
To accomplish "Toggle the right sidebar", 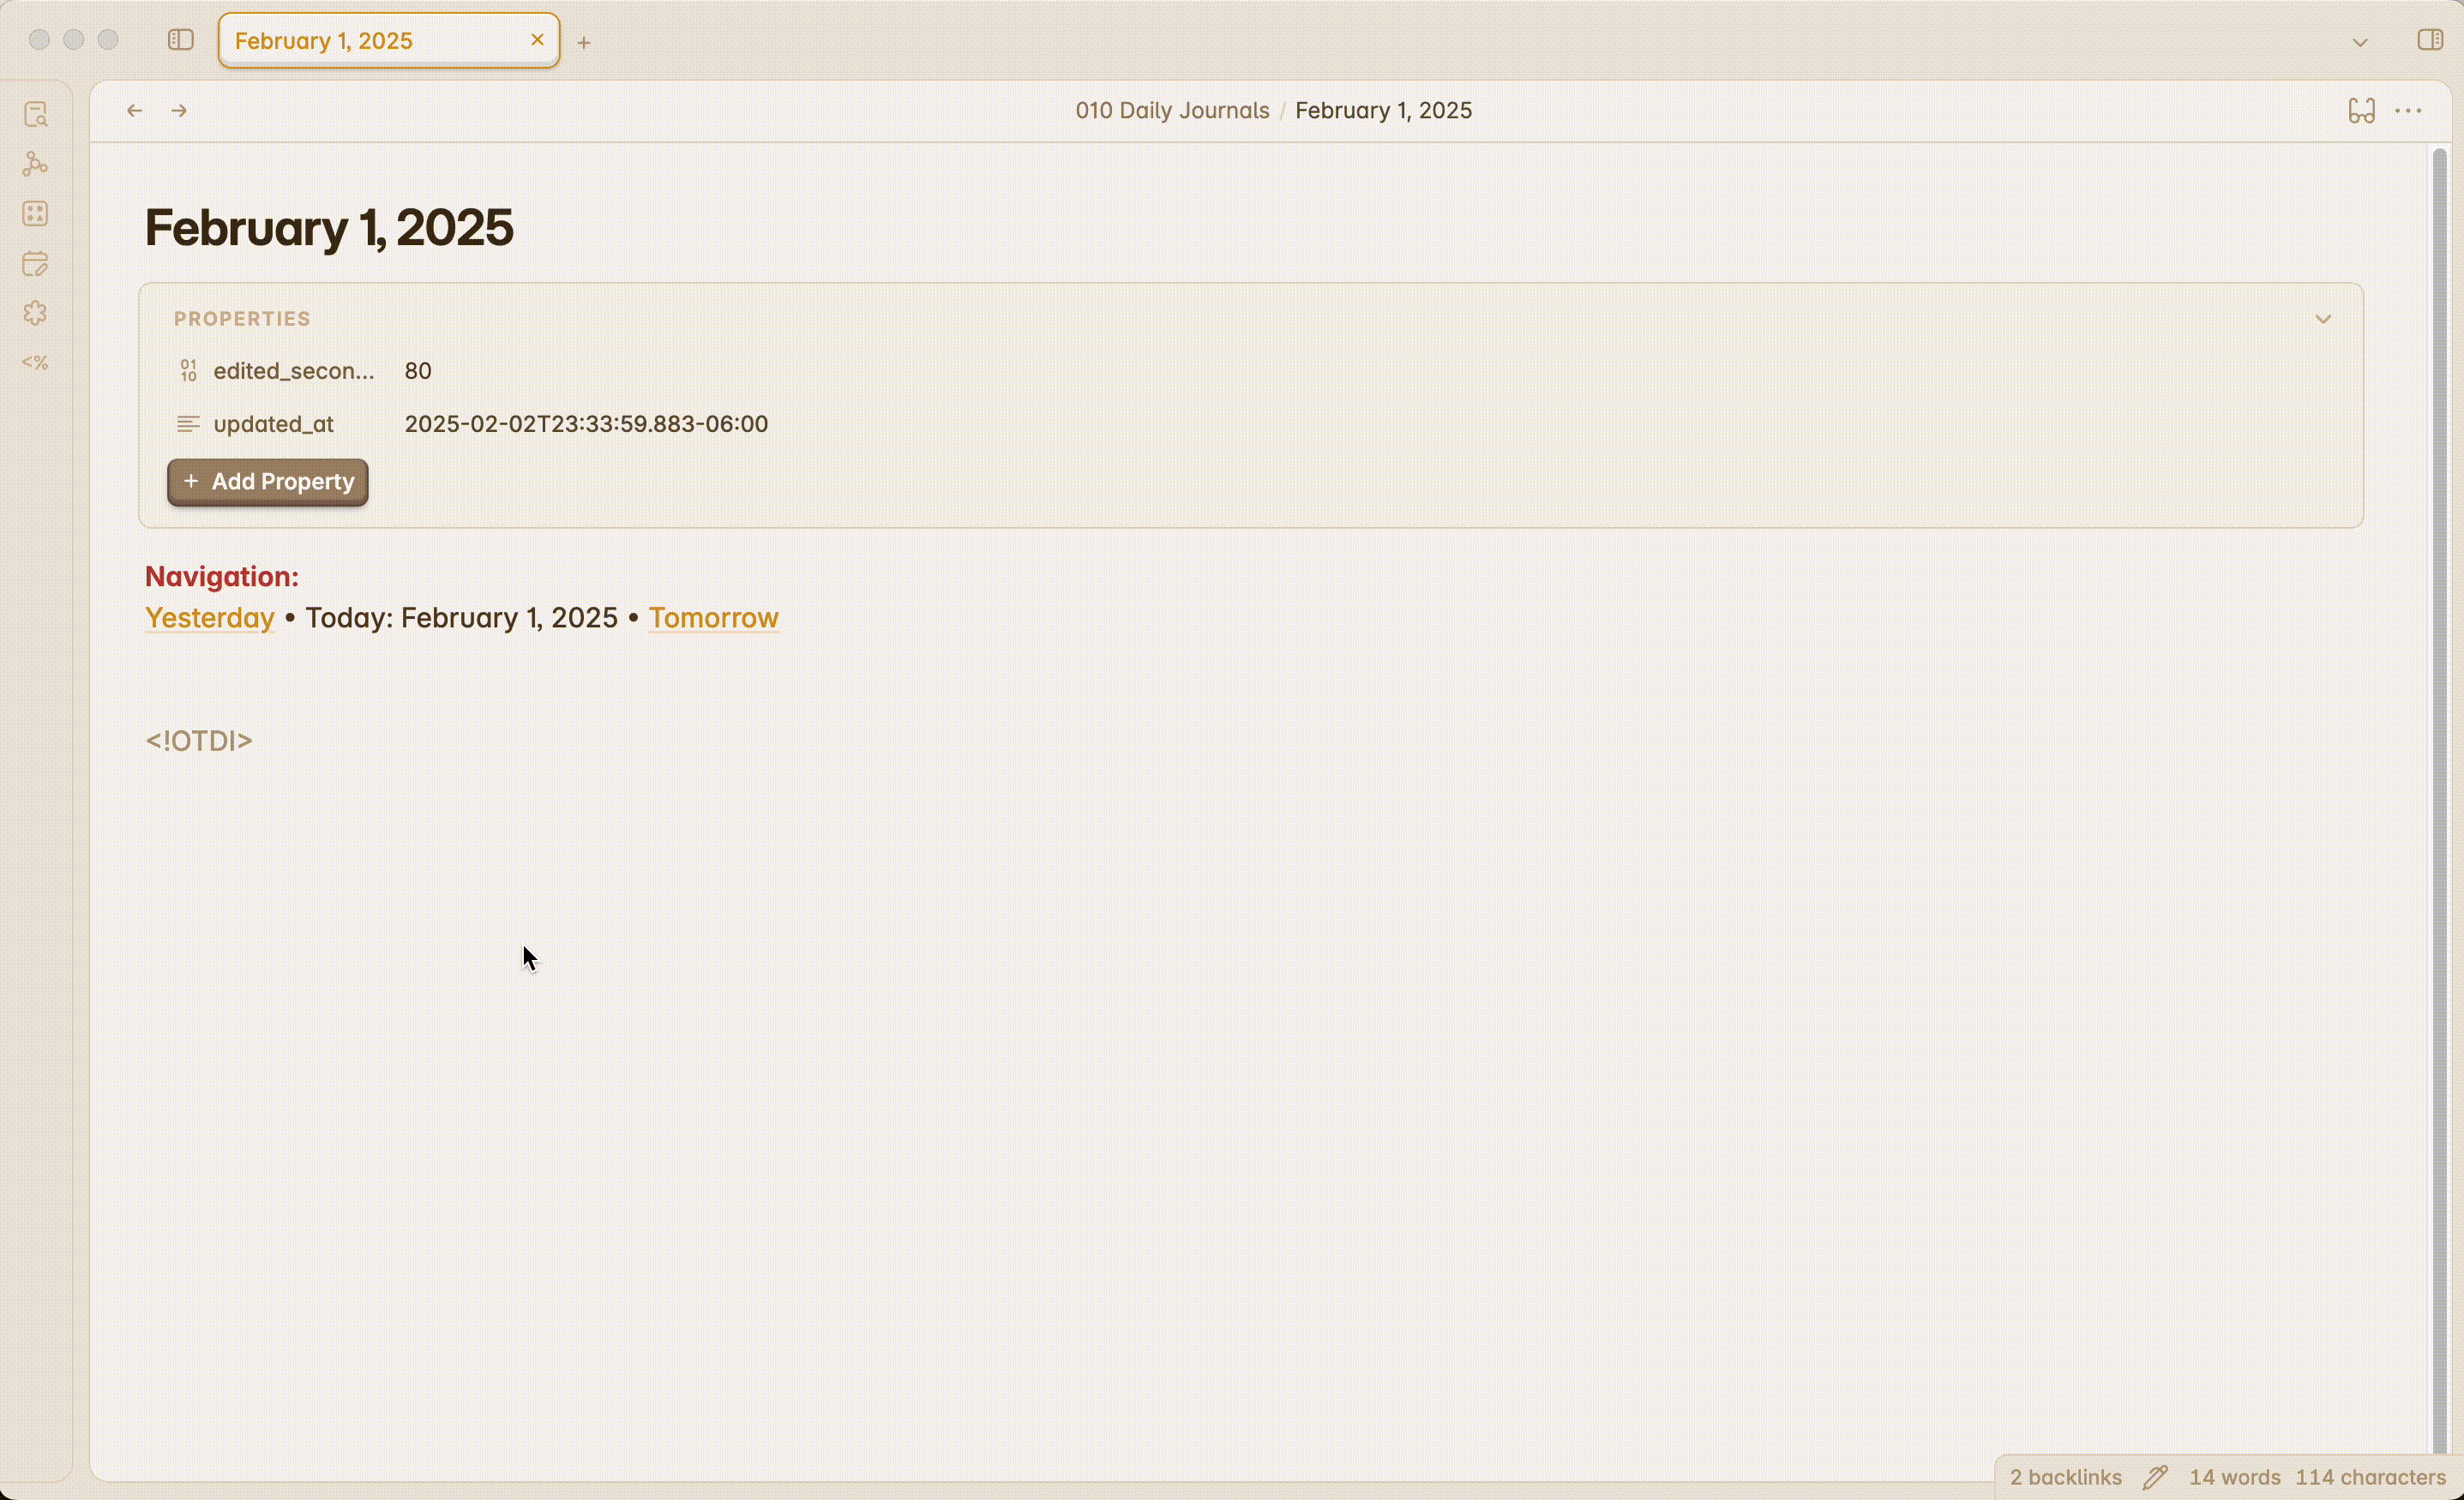I will tap(2430, 40).
